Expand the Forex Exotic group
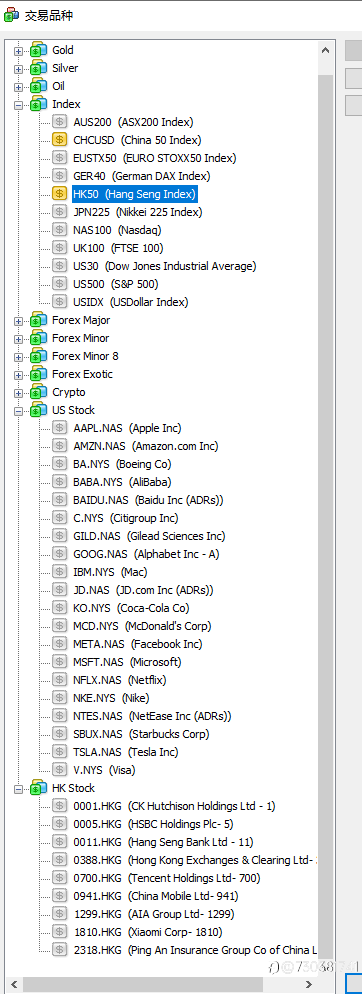Screen dimensions: 362x994 tap(18, 375)
